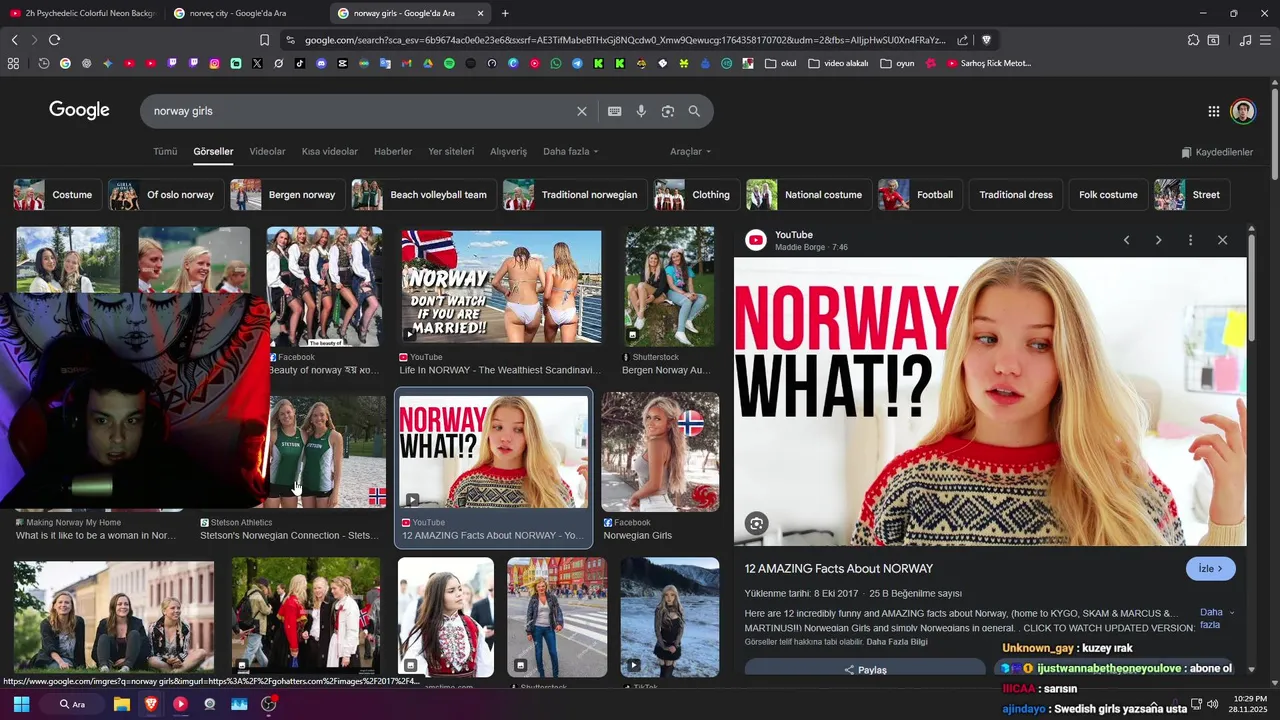
Task: Close the image preview panel
Action: [x=1222, y=240]
